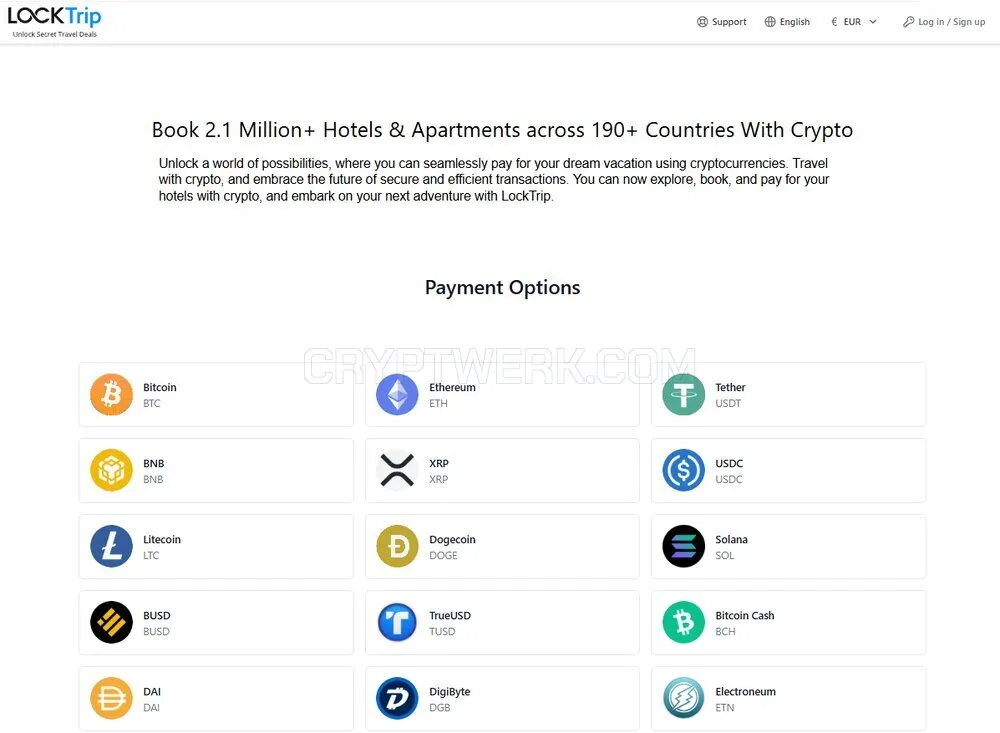Screen dimensions: 1000x733
Task: Click the TrueUSD blue T icon
Action: [x=397, y=623]
